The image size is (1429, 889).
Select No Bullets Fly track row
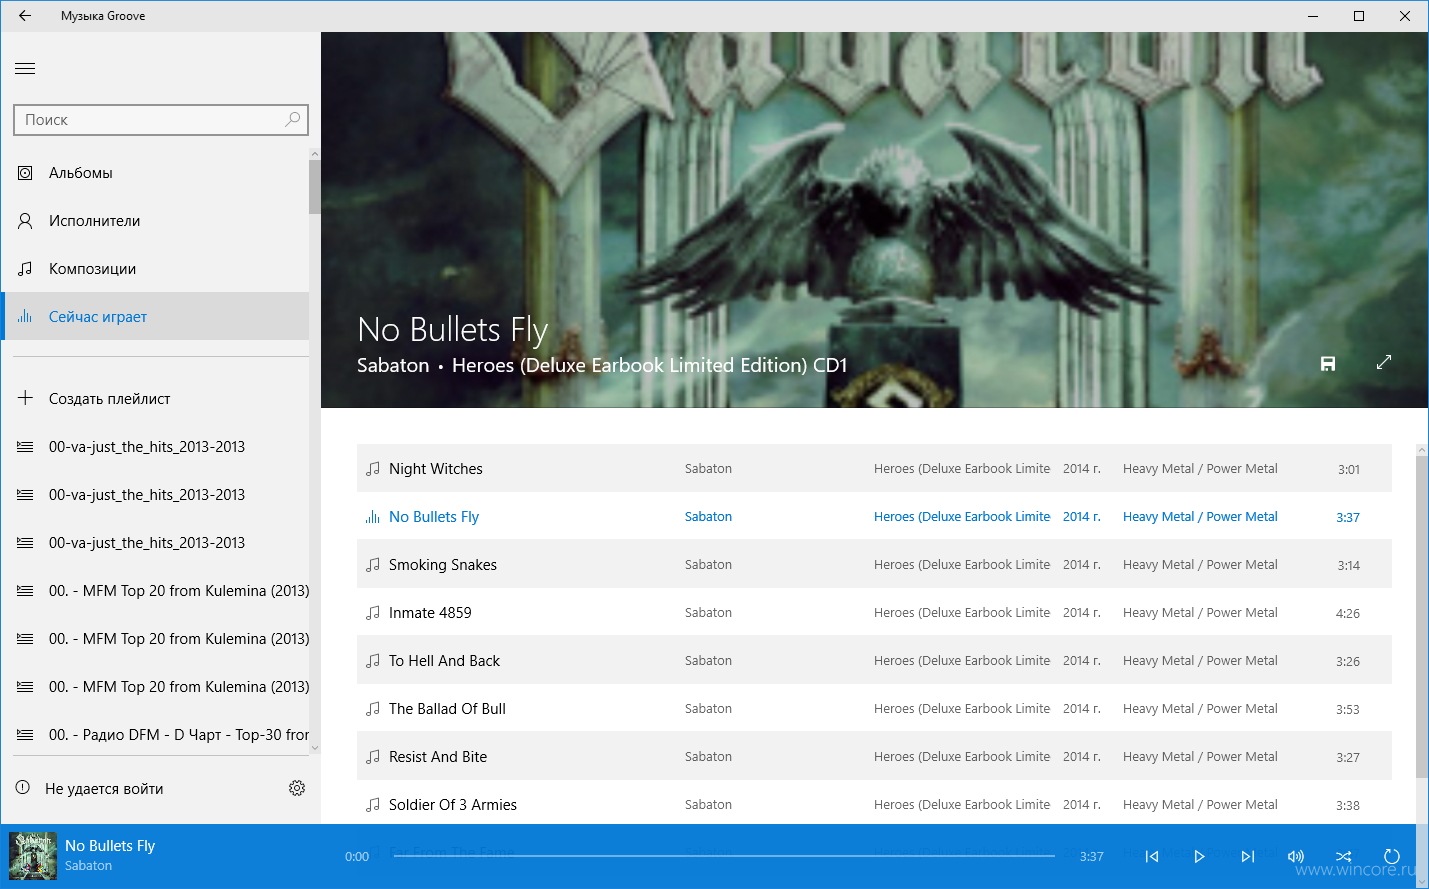click(x=874, y=517)
